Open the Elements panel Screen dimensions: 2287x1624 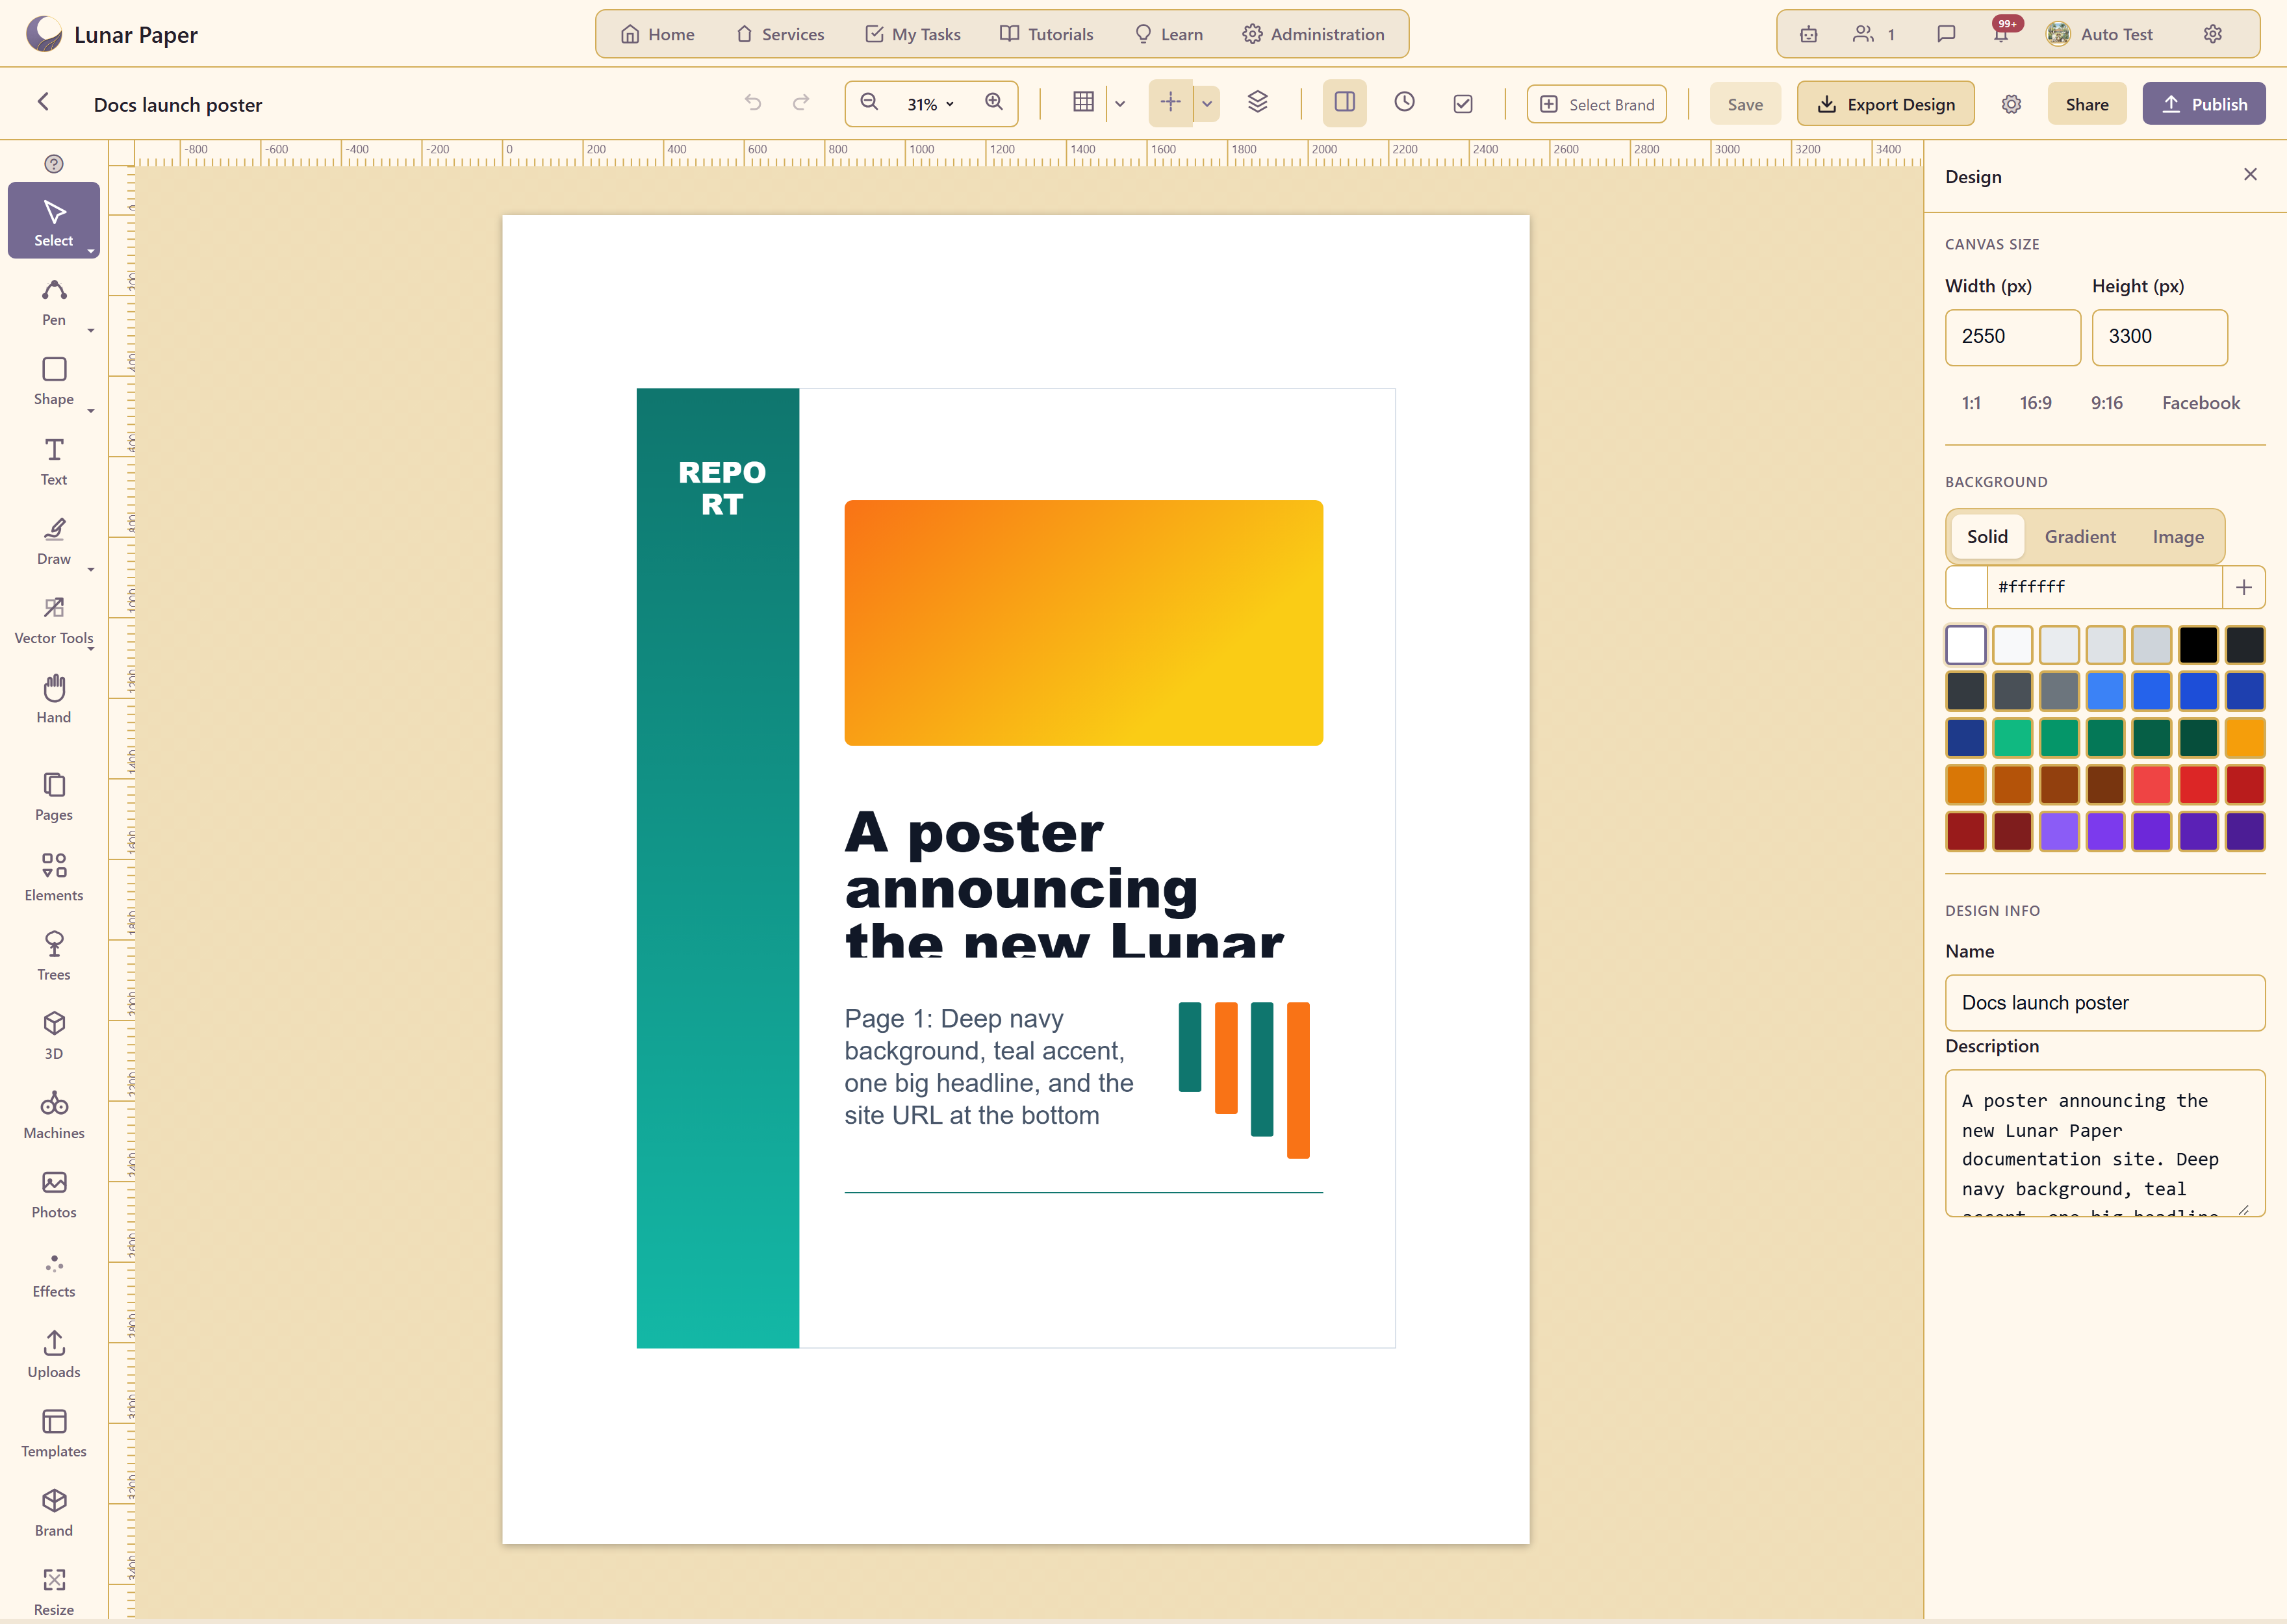click(54, 877)
